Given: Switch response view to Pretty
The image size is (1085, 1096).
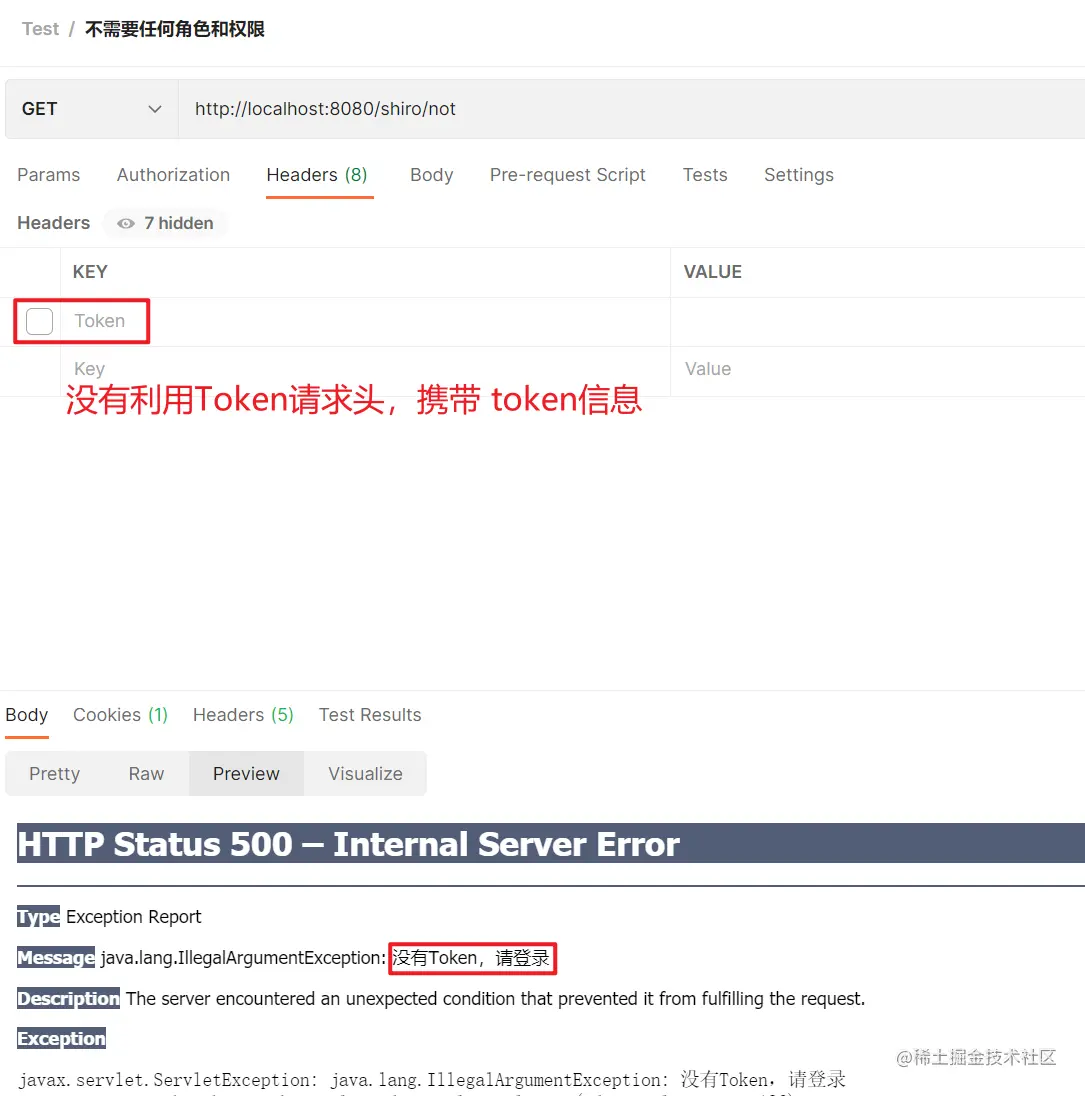Looking at the screenshot, I should (x=55, y=774).
